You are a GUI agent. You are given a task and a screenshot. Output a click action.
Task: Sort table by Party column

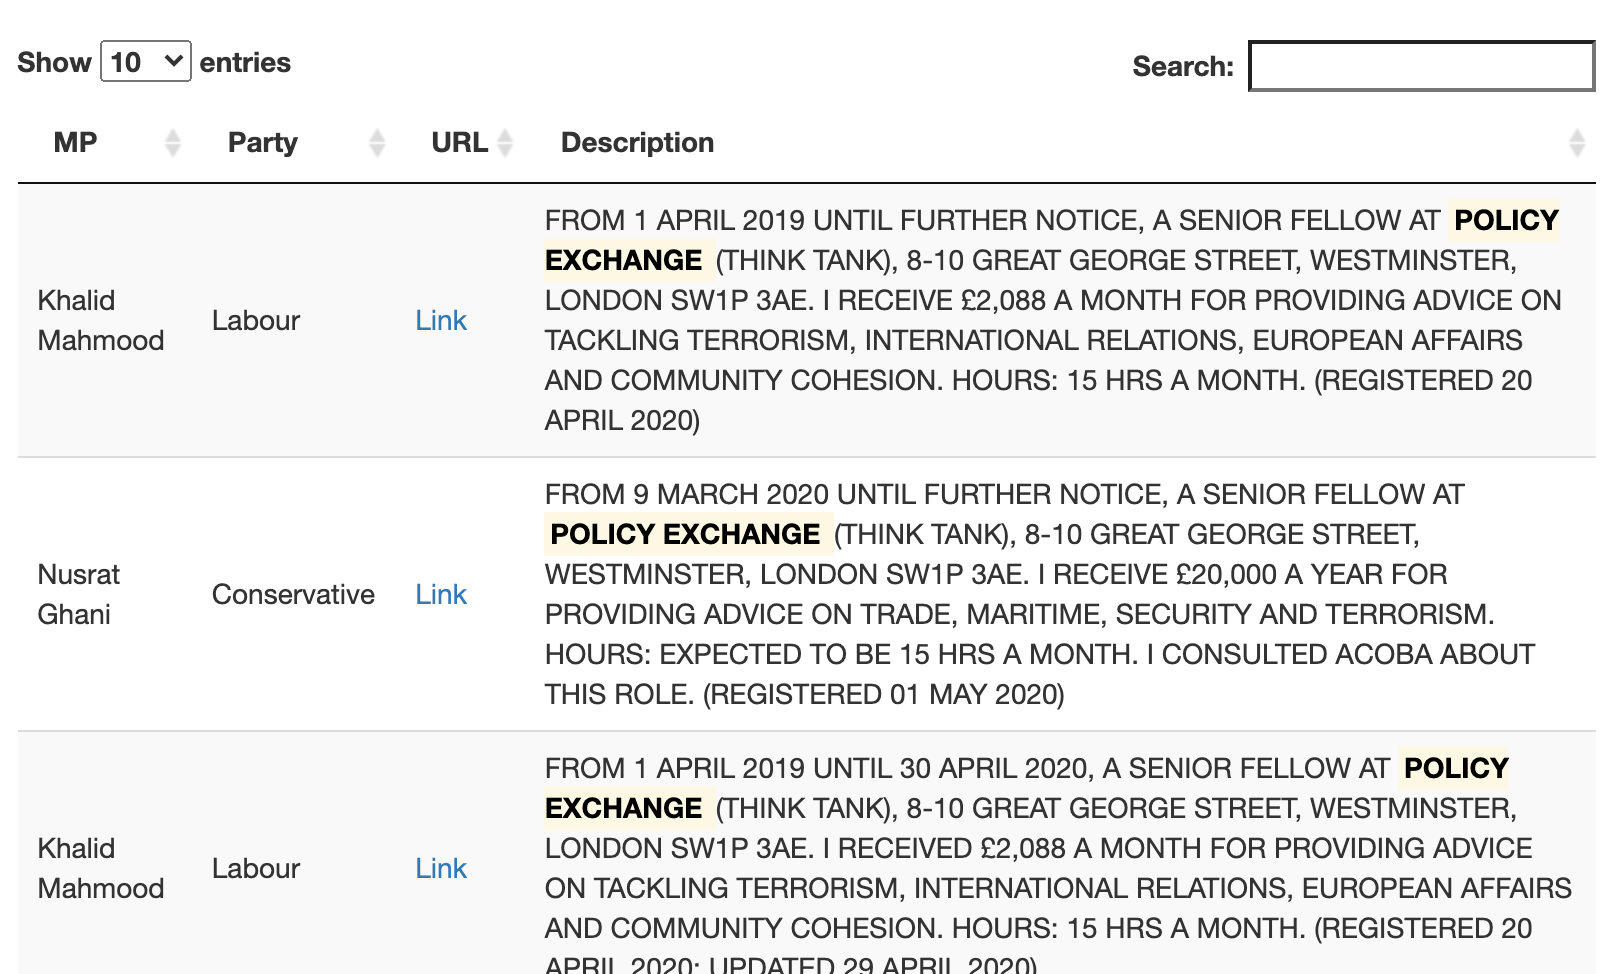[x=377, y=143]
